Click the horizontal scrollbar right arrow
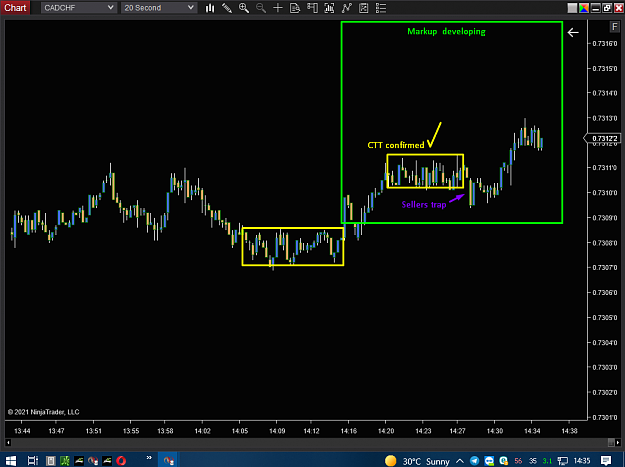 coord(618,442)
